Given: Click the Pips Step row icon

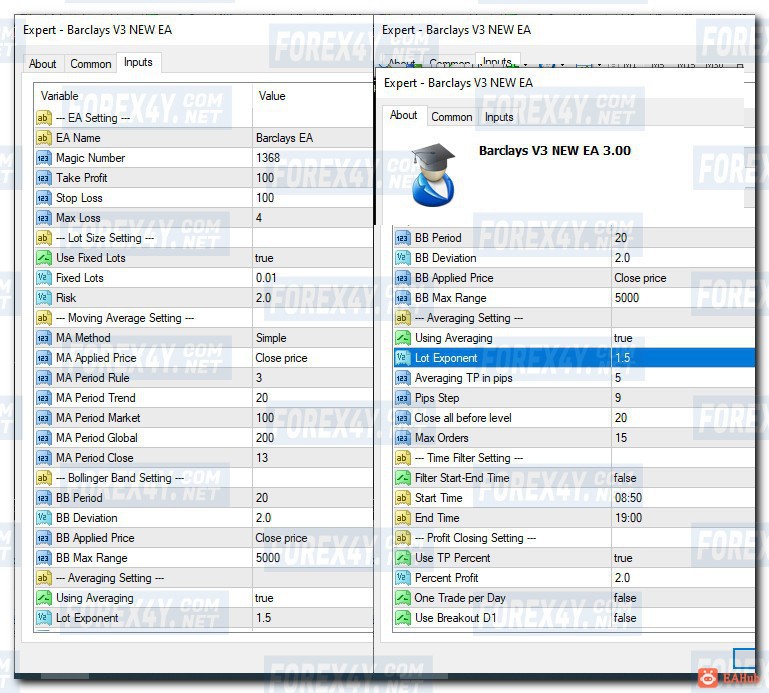Looking at the screenshot, I should click(402, 398).
